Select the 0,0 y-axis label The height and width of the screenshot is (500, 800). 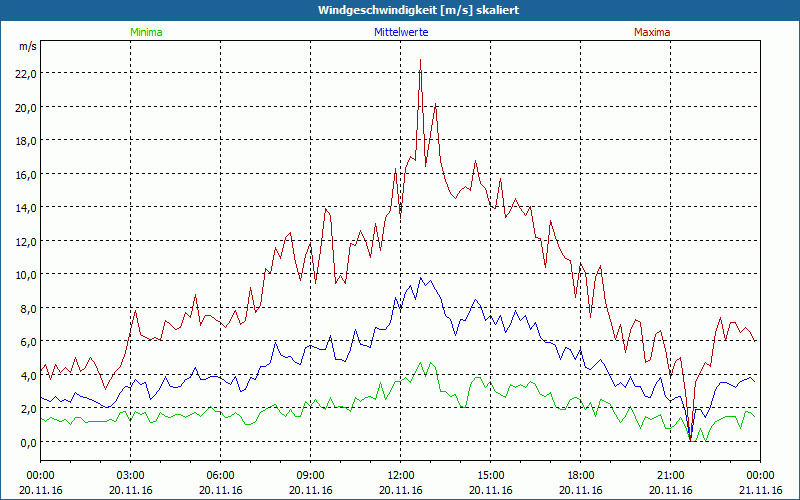point(27,442)
